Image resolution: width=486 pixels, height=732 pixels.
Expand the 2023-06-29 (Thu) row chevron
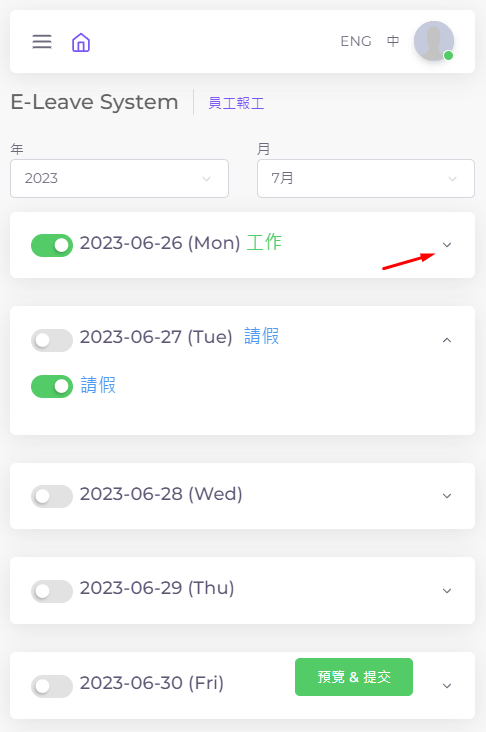click(447, 591)
